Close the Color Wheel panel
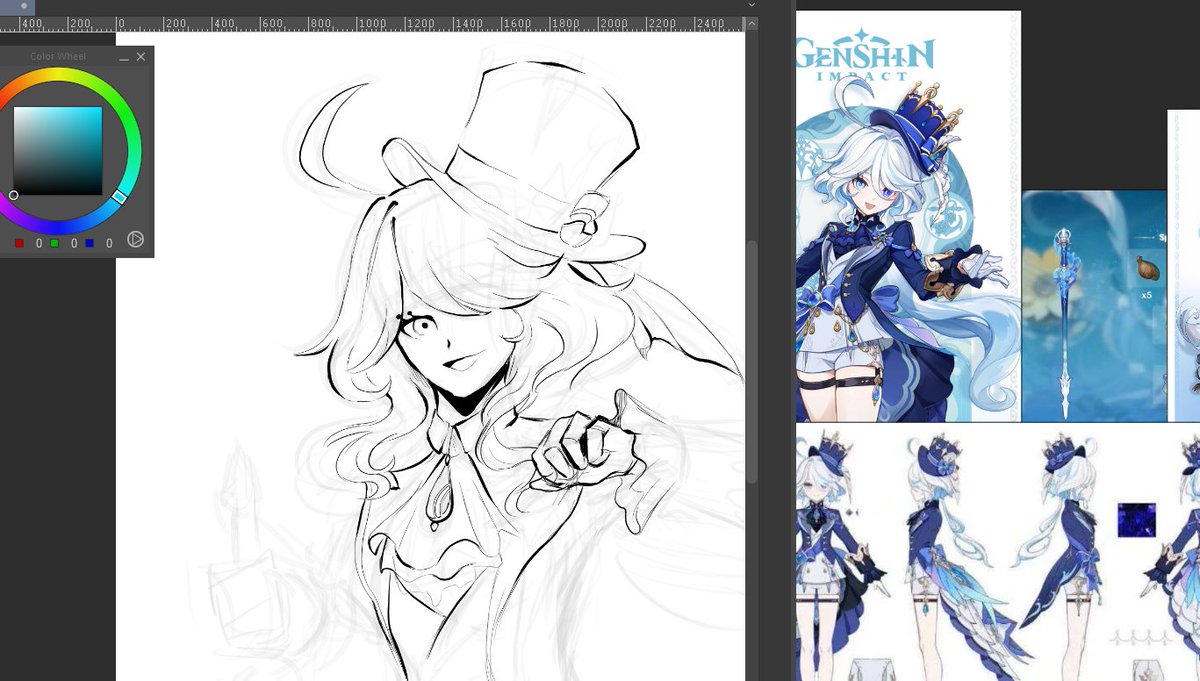The image size is (1200, 681). coord(141,57)
